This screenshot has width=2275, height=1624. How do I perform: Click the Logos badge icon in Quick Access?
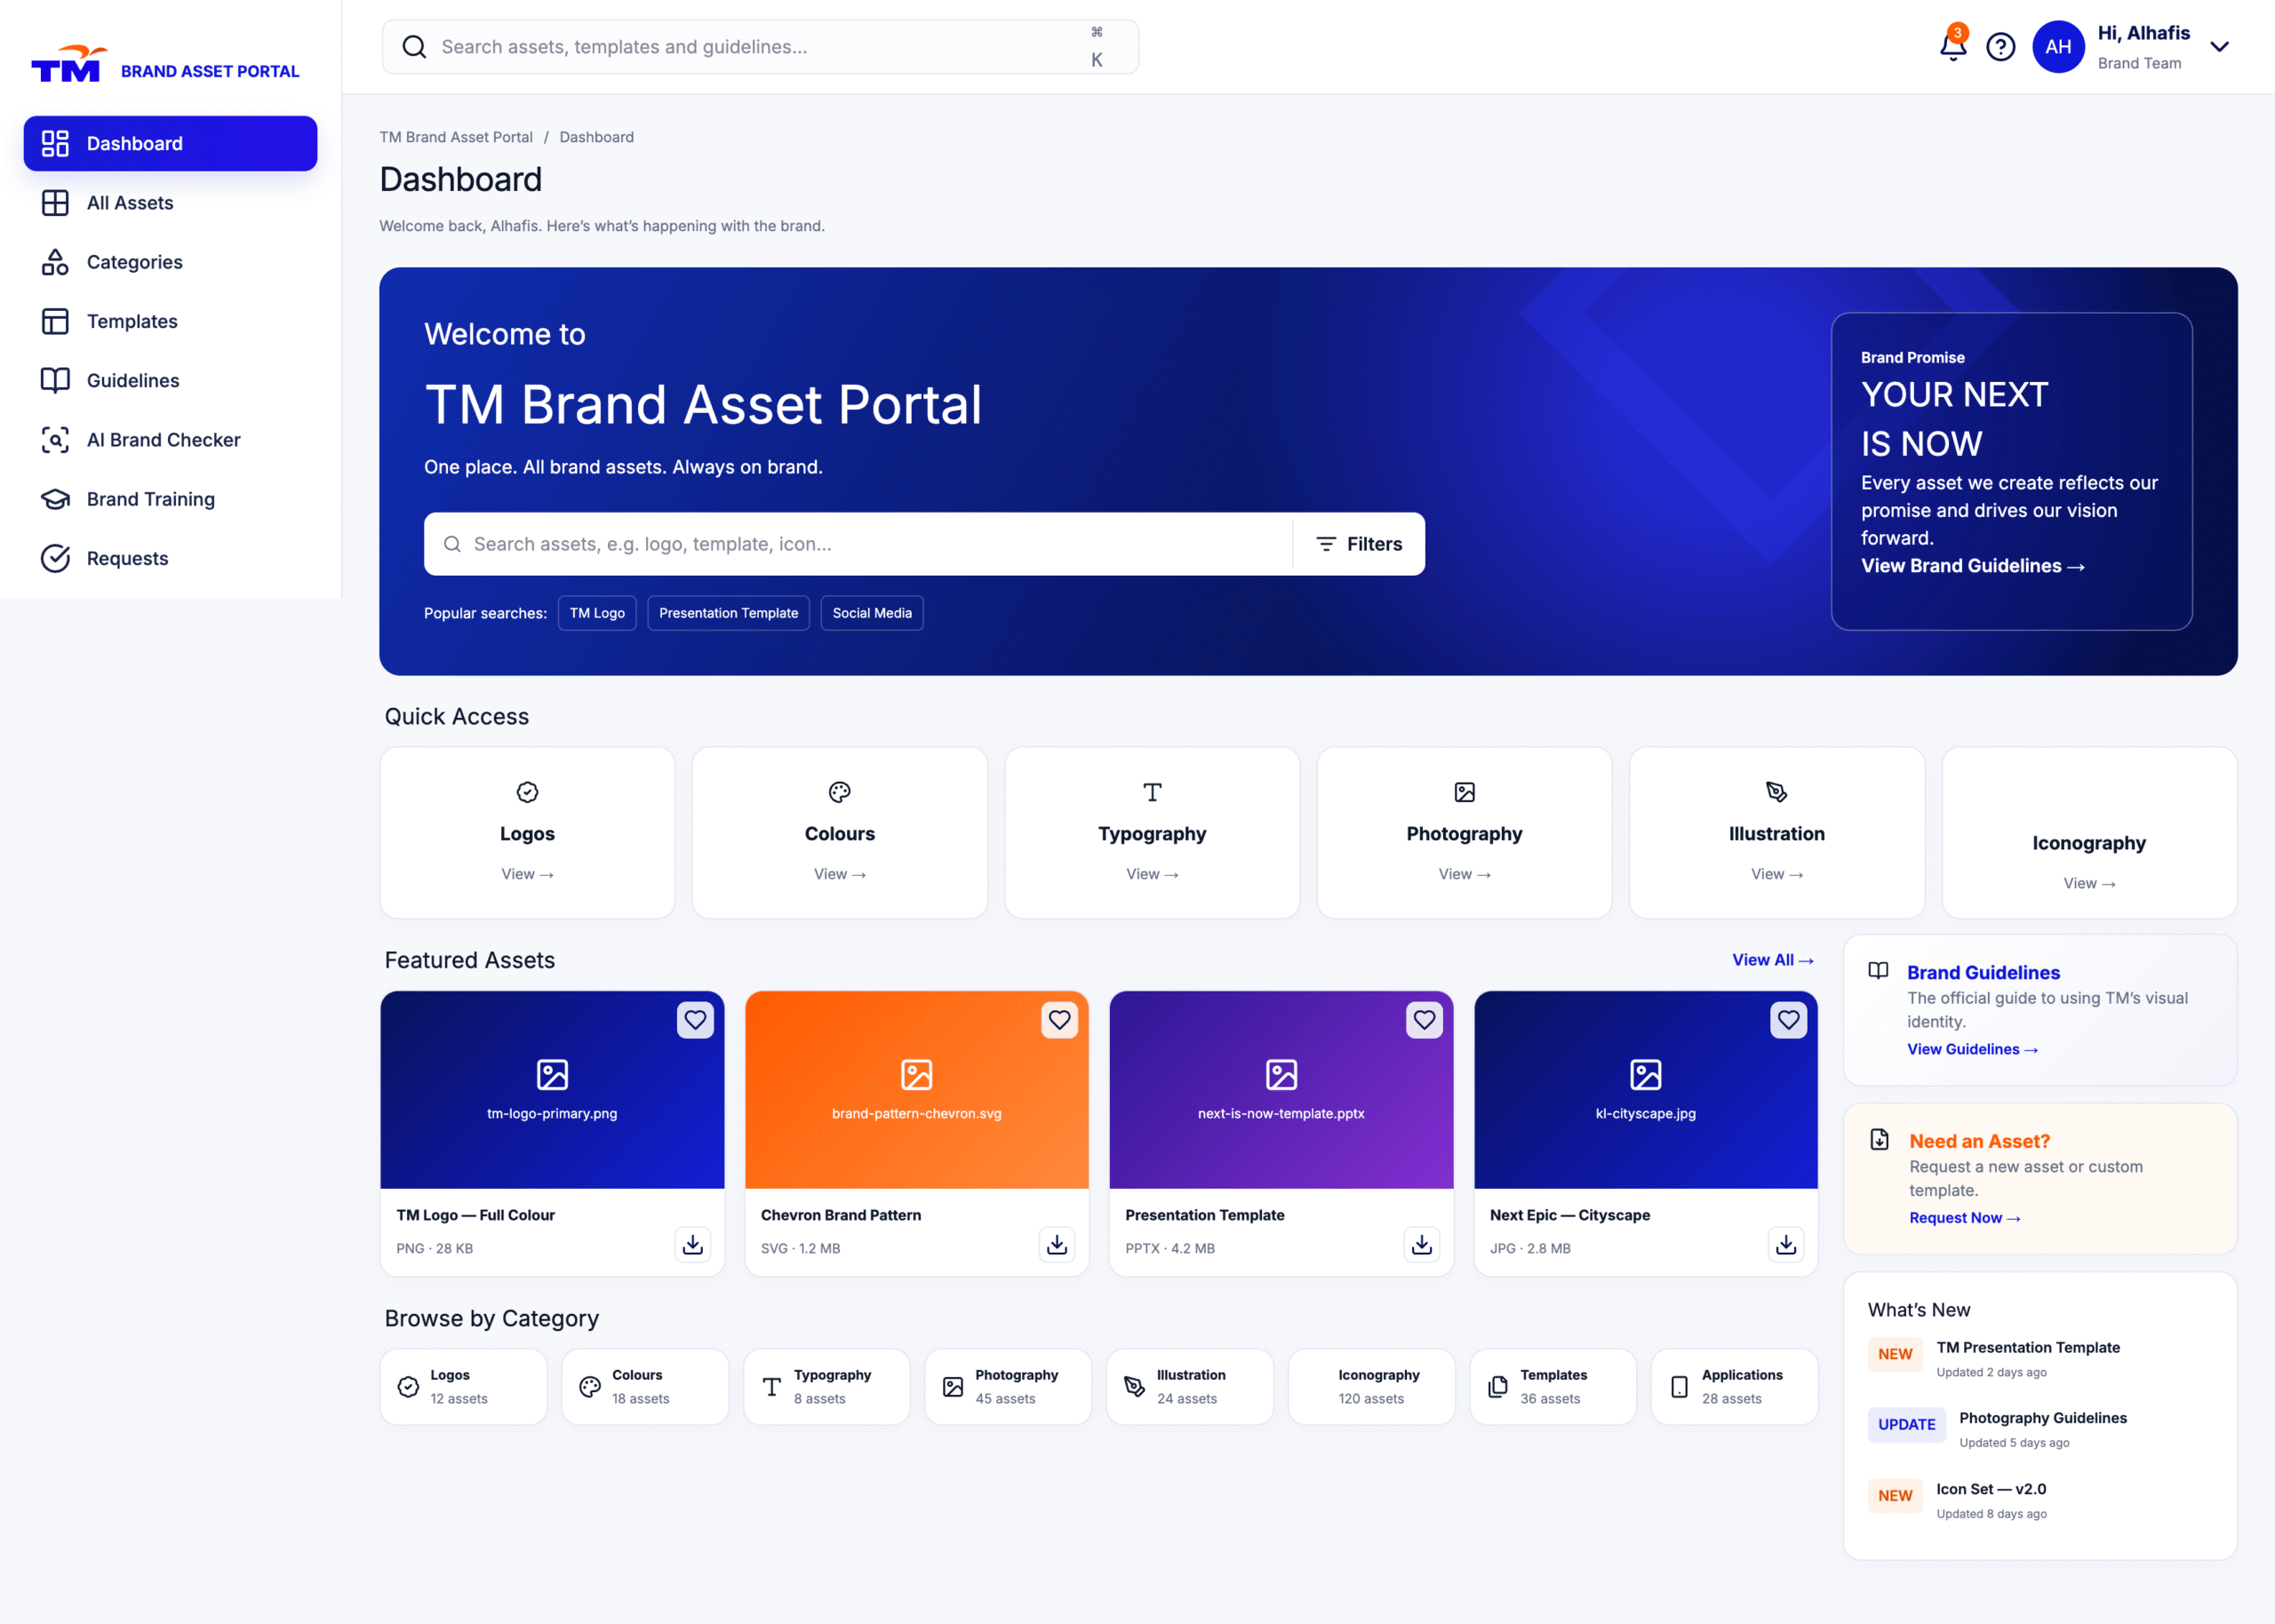click(x=527, y=792)
